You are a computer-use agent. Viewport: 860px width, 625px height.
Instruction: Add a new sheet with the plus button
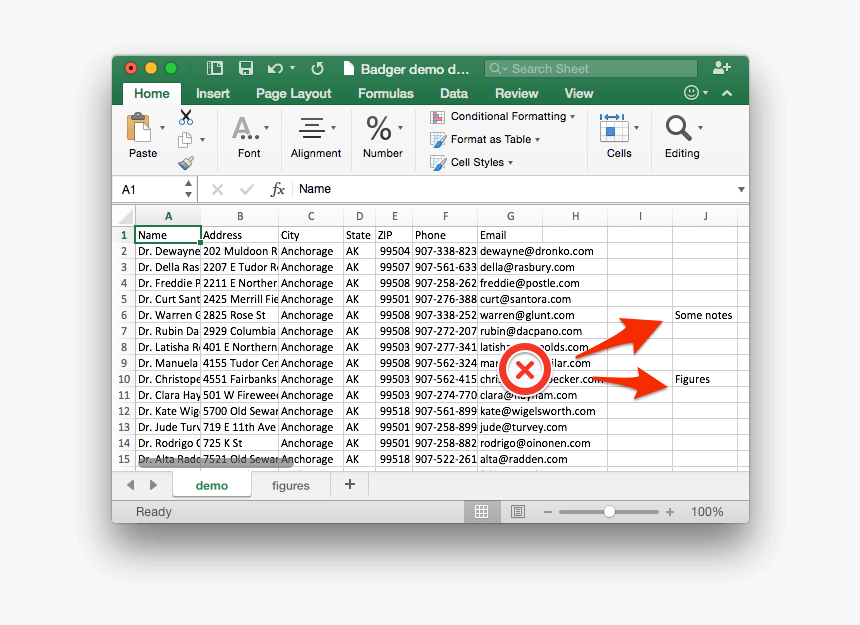click(348, 485)
